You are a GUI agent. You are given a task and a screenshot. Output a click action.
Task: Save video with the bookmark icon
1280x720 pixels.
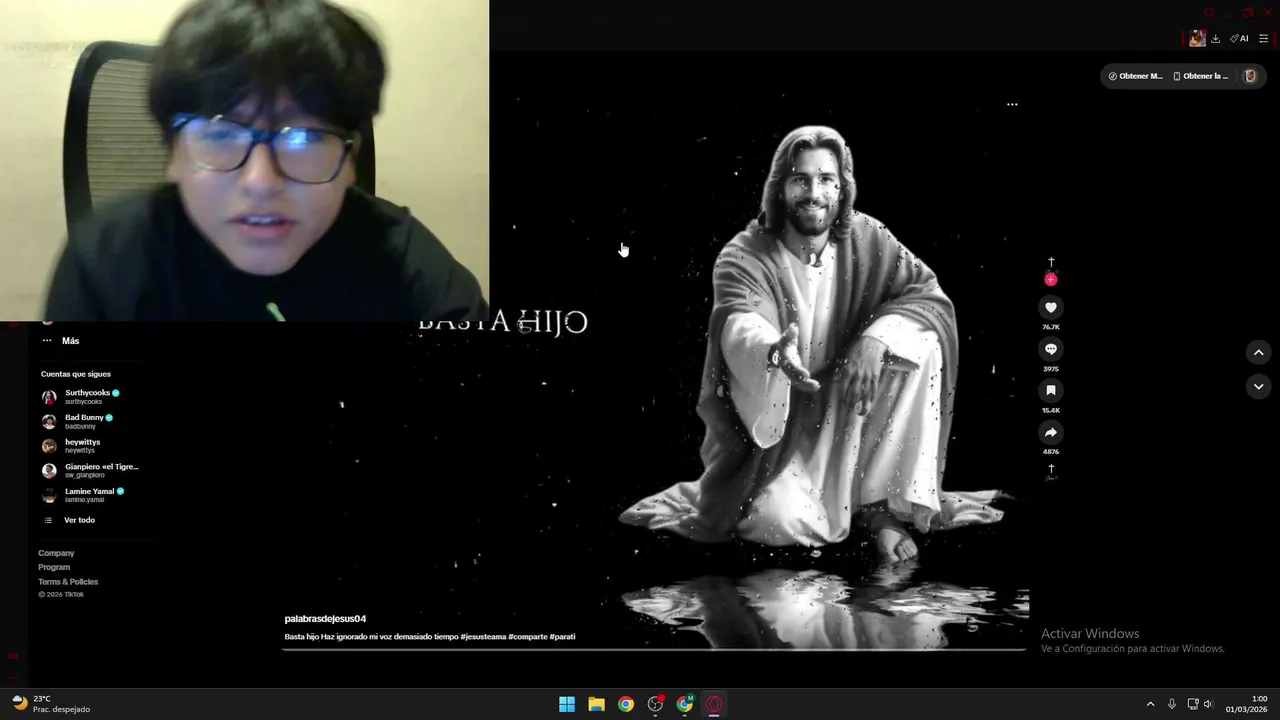(x=1050, y=390)
